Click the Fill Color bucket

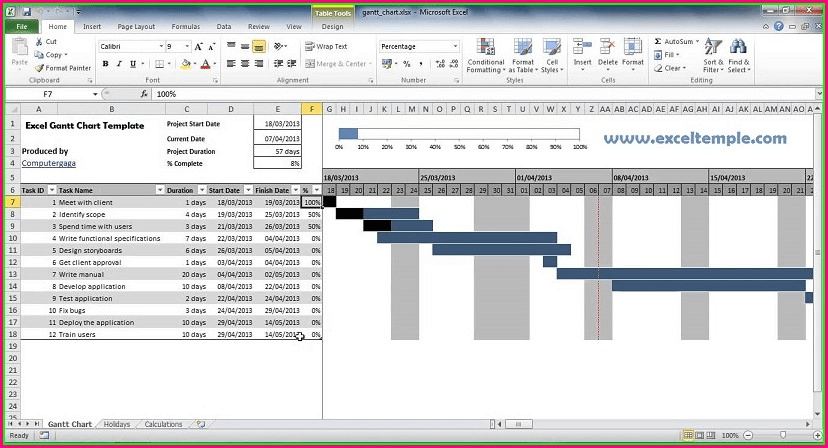pyautogui.click(x=185, y=64)
